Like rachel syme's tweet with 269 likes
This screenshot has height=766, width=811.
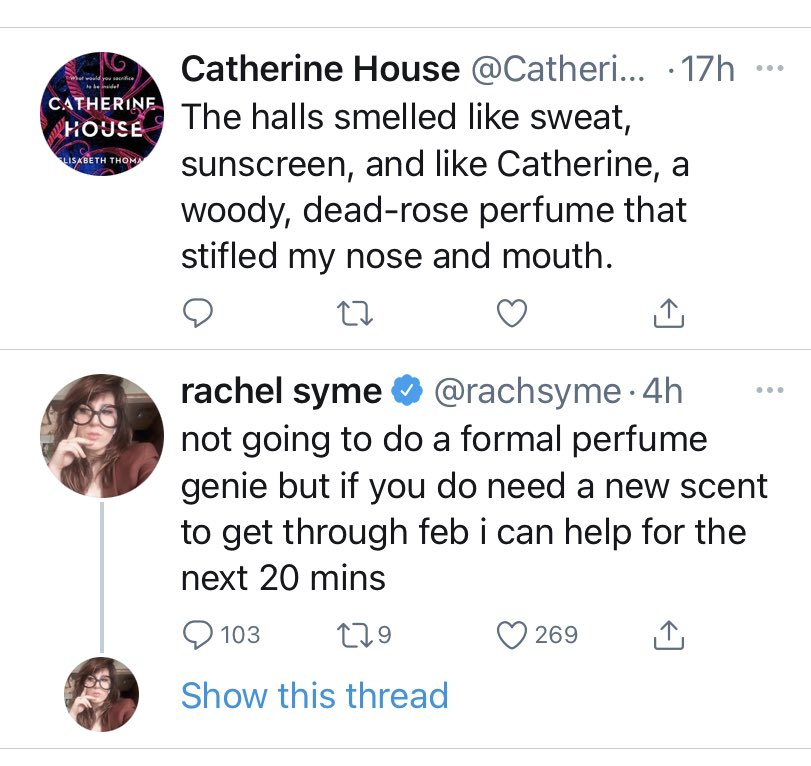tap(512, 634)
